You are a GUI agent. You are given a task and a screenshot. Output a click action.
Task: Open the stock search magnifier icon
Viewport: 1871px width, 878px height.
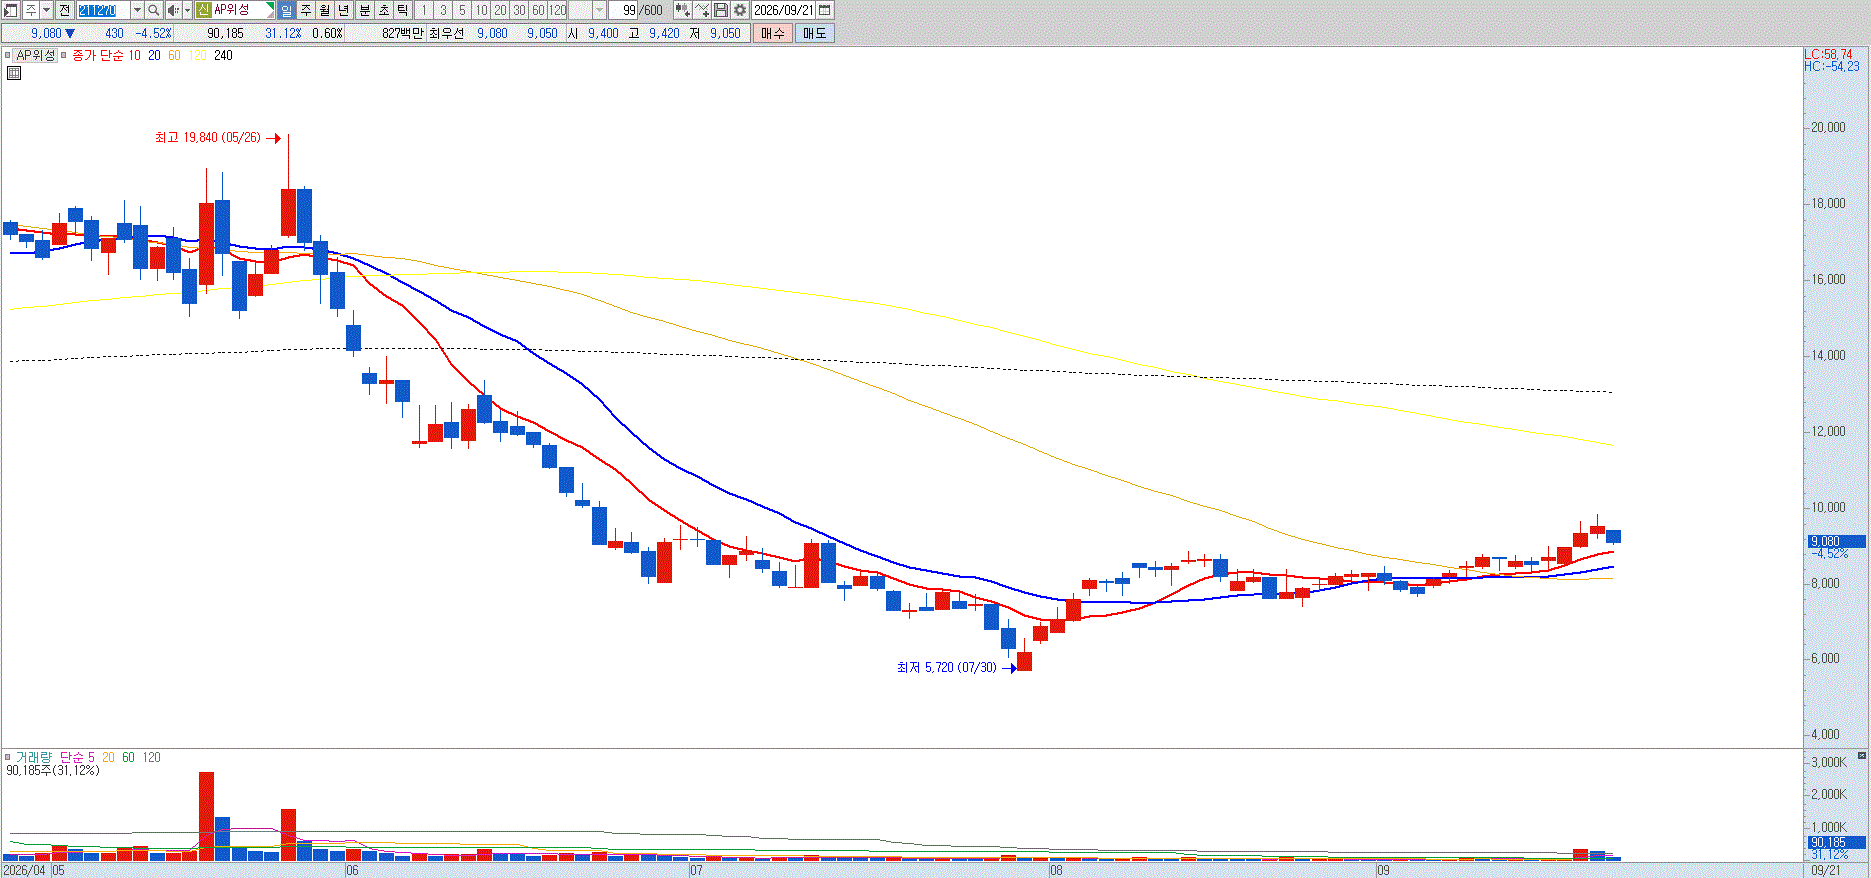tap(153, 10)
